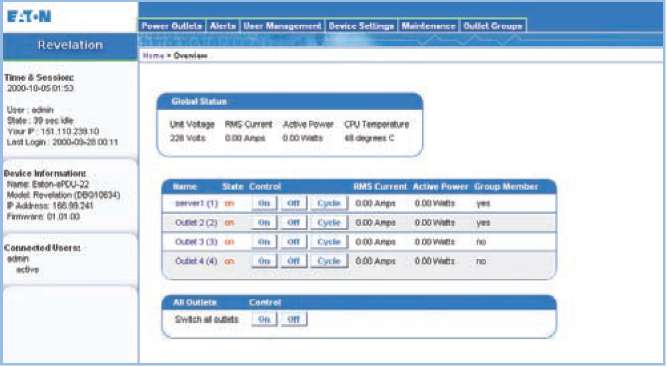Click the Eaton logo
Screen dimensions: 667x367
click(29, 17)
